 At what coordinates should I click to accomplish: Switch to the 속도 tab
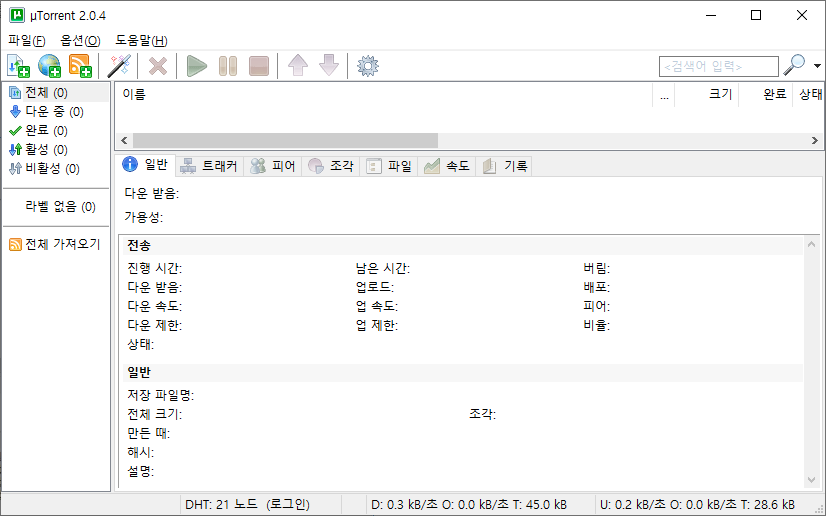click(x=447, y=166)
